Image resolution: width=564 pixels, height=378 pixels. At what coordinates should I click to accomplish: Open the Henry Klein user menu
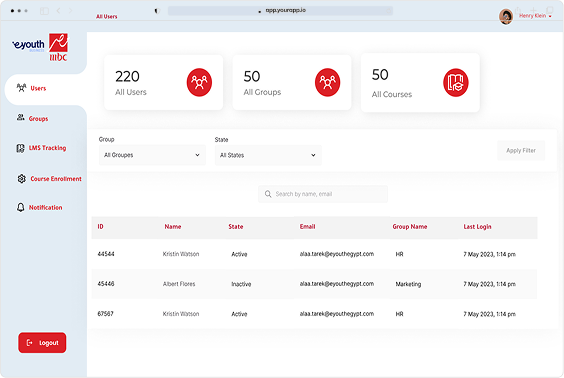[x=535, y=16]
